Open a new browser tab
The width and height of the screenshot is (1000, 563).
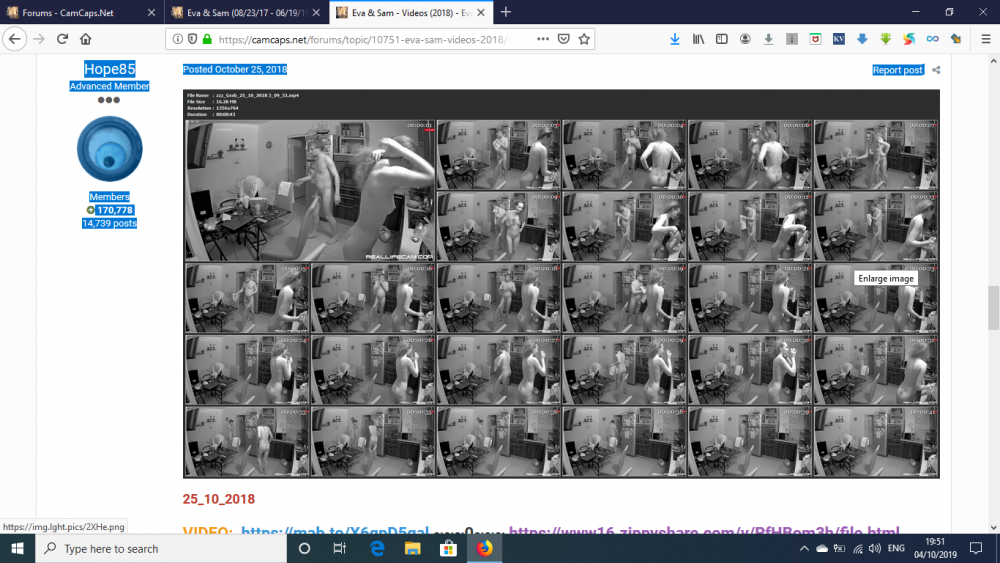tap(506, 12)
